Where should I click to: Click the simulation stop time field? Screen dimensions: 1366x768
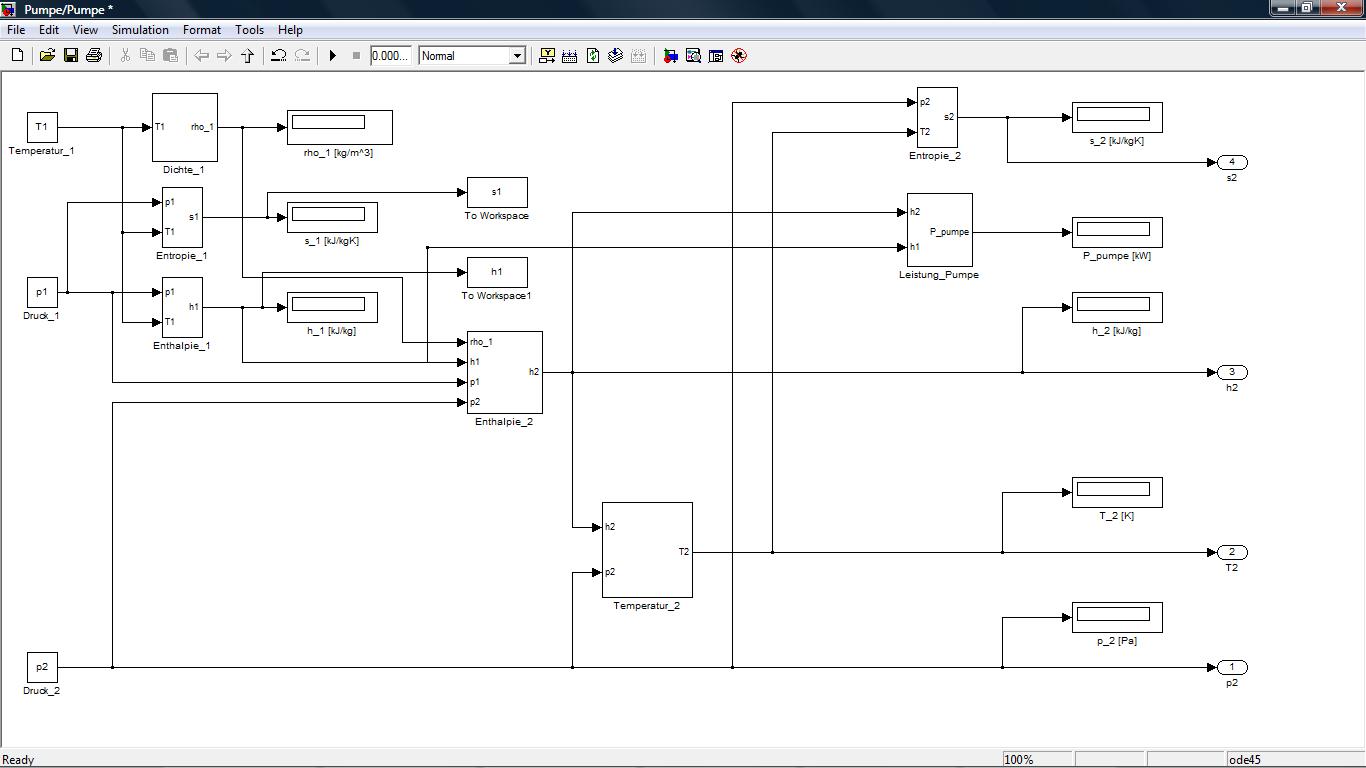pos(389,56)
